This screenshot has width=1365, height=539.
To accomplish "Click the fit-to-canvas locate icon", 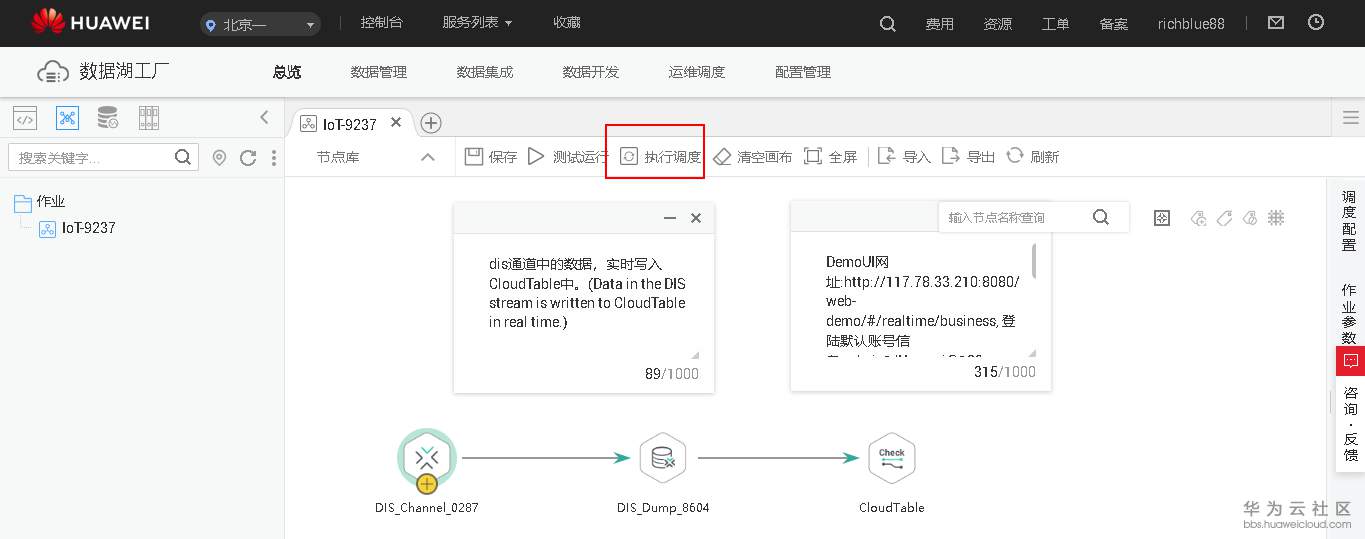I will (x=1162, y=218).
